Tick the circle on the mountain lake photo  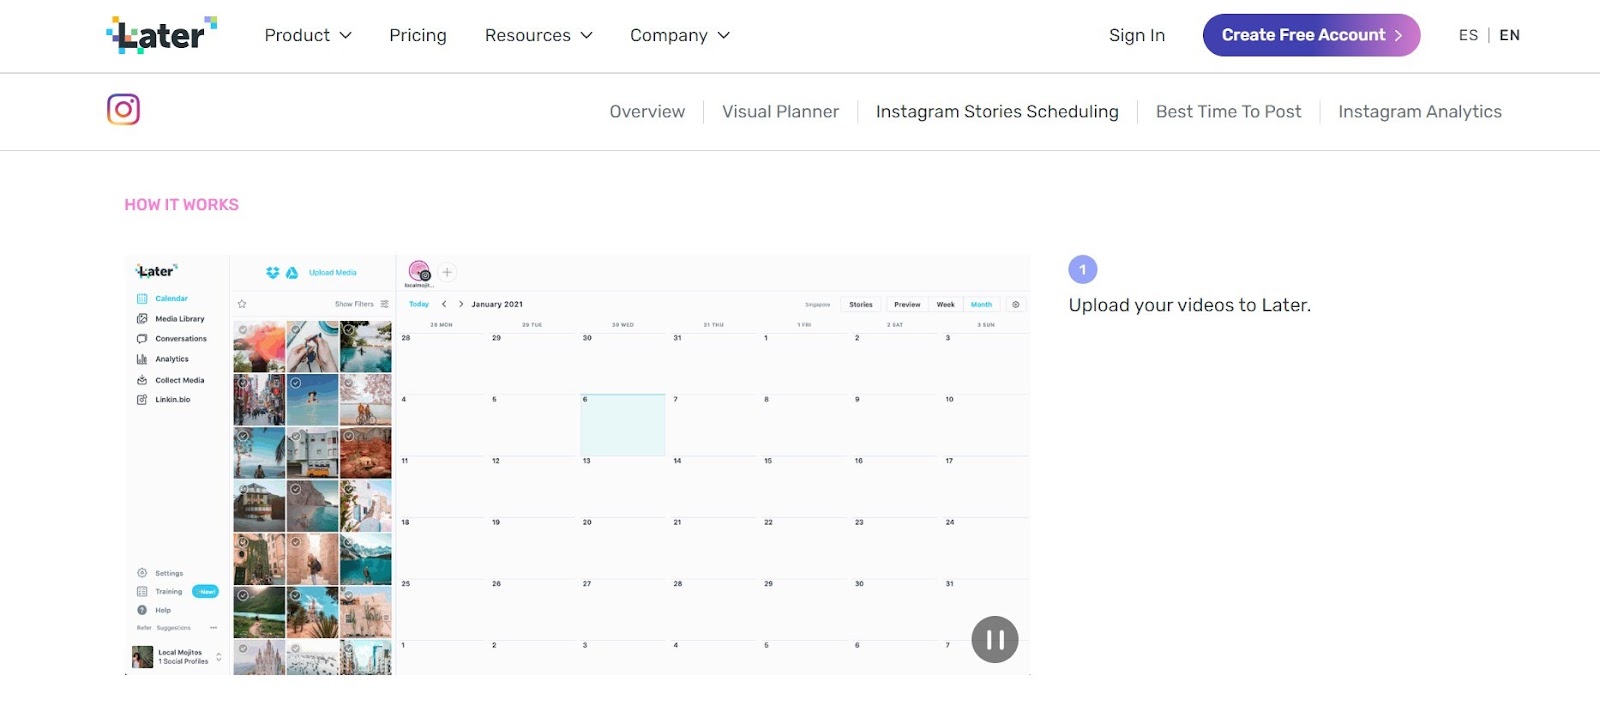tap(349, 542)
